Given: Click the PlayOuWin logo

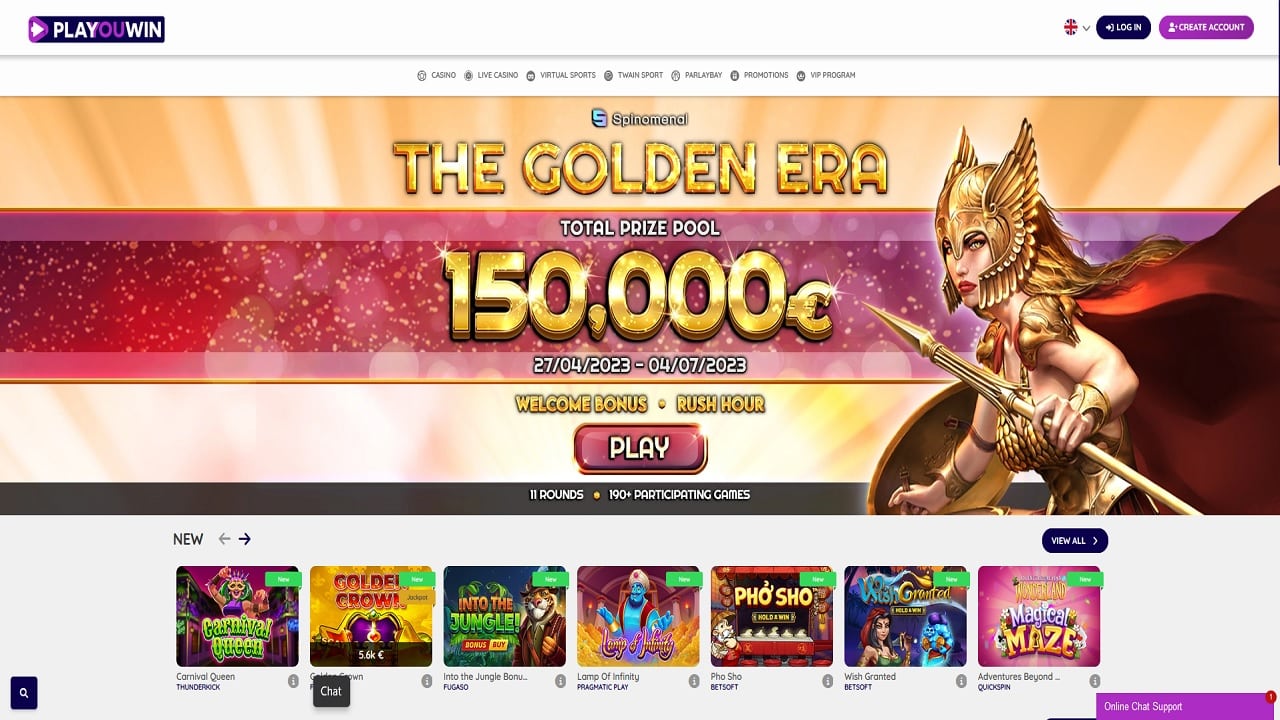Looking at the screenshot, I should pos(96,29).
